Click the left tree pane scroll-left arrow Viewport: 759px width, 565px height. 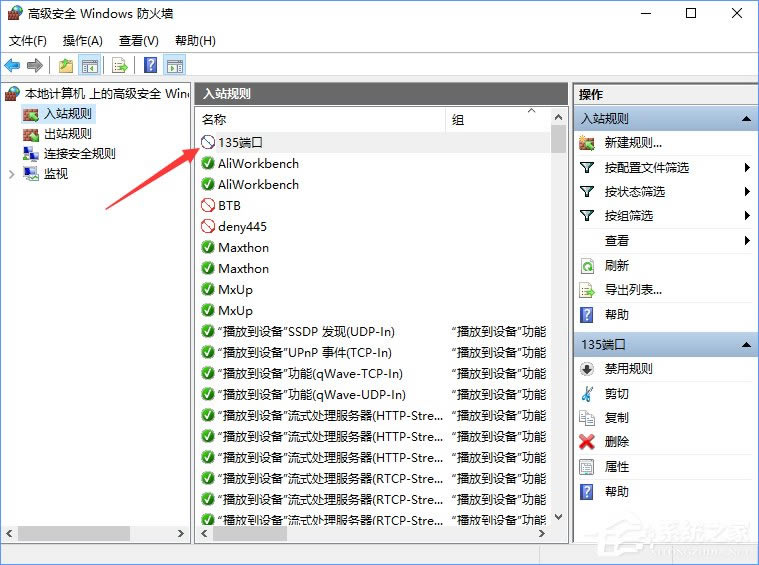[9, 534]
